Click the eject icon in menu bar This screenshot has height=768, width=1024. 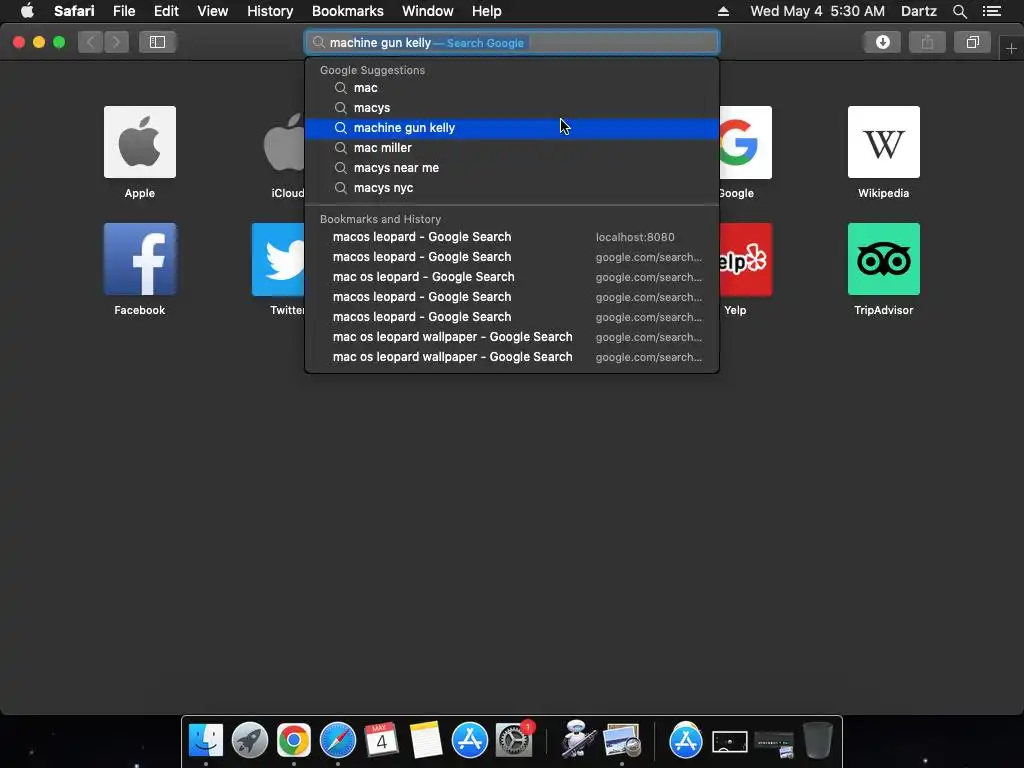click(x=724, y=11)
